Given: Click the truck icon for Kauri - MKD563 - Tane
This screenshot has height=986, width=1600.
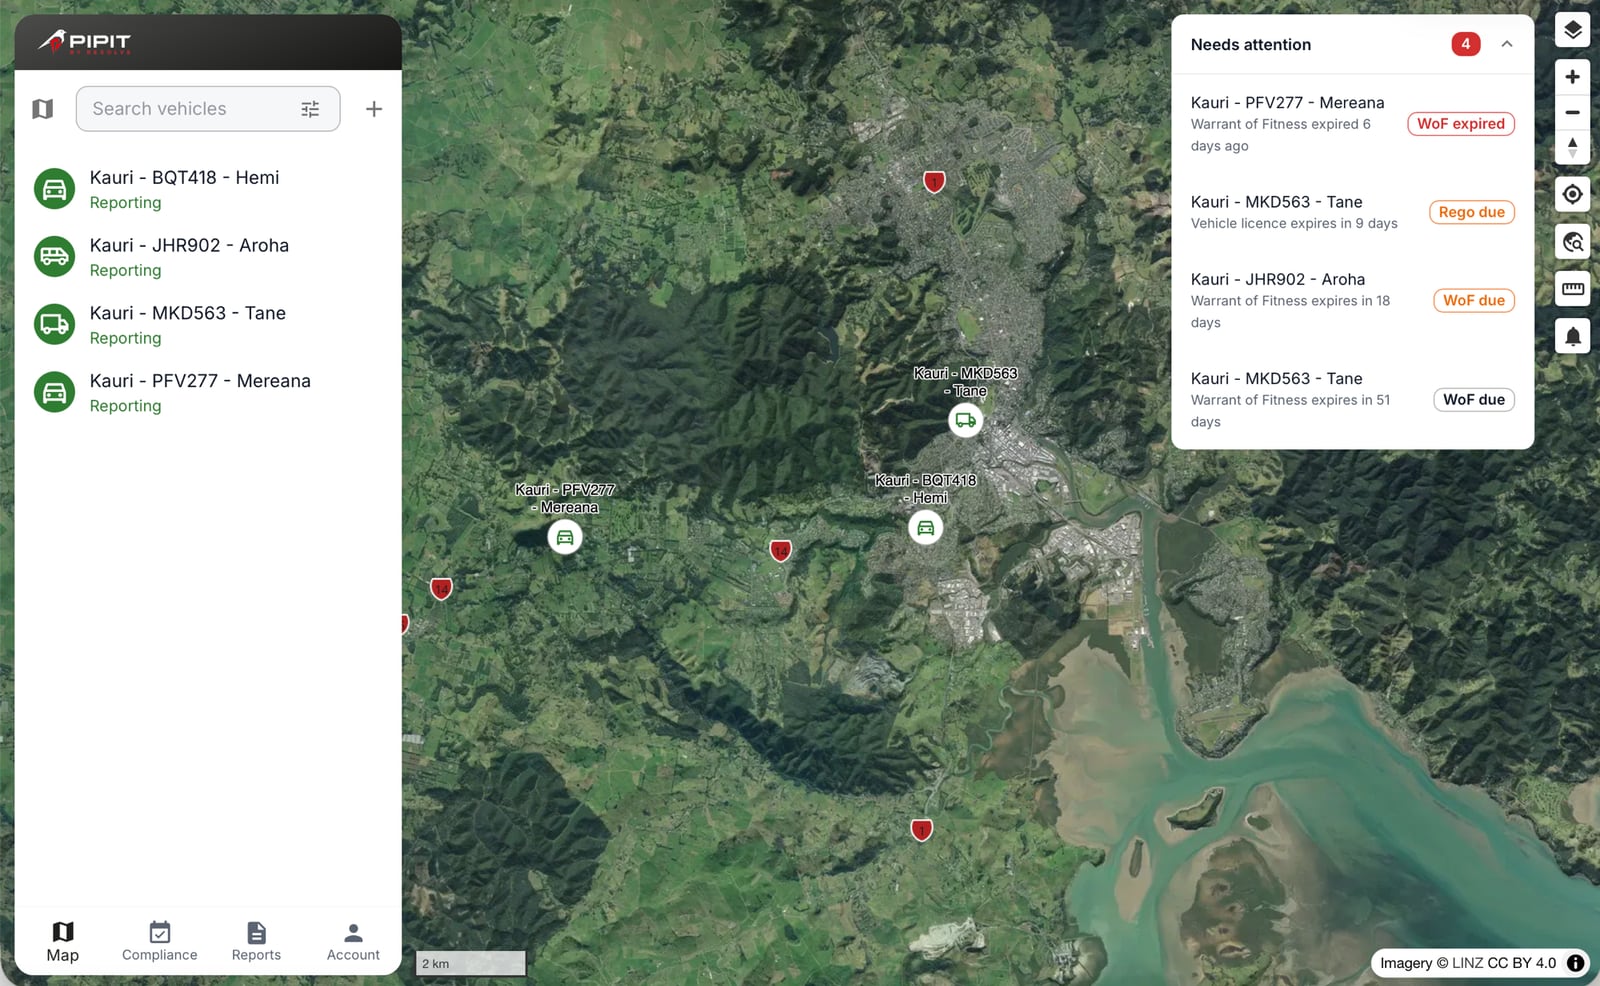Looking at the screenshot, I should [x=55, y=325].
